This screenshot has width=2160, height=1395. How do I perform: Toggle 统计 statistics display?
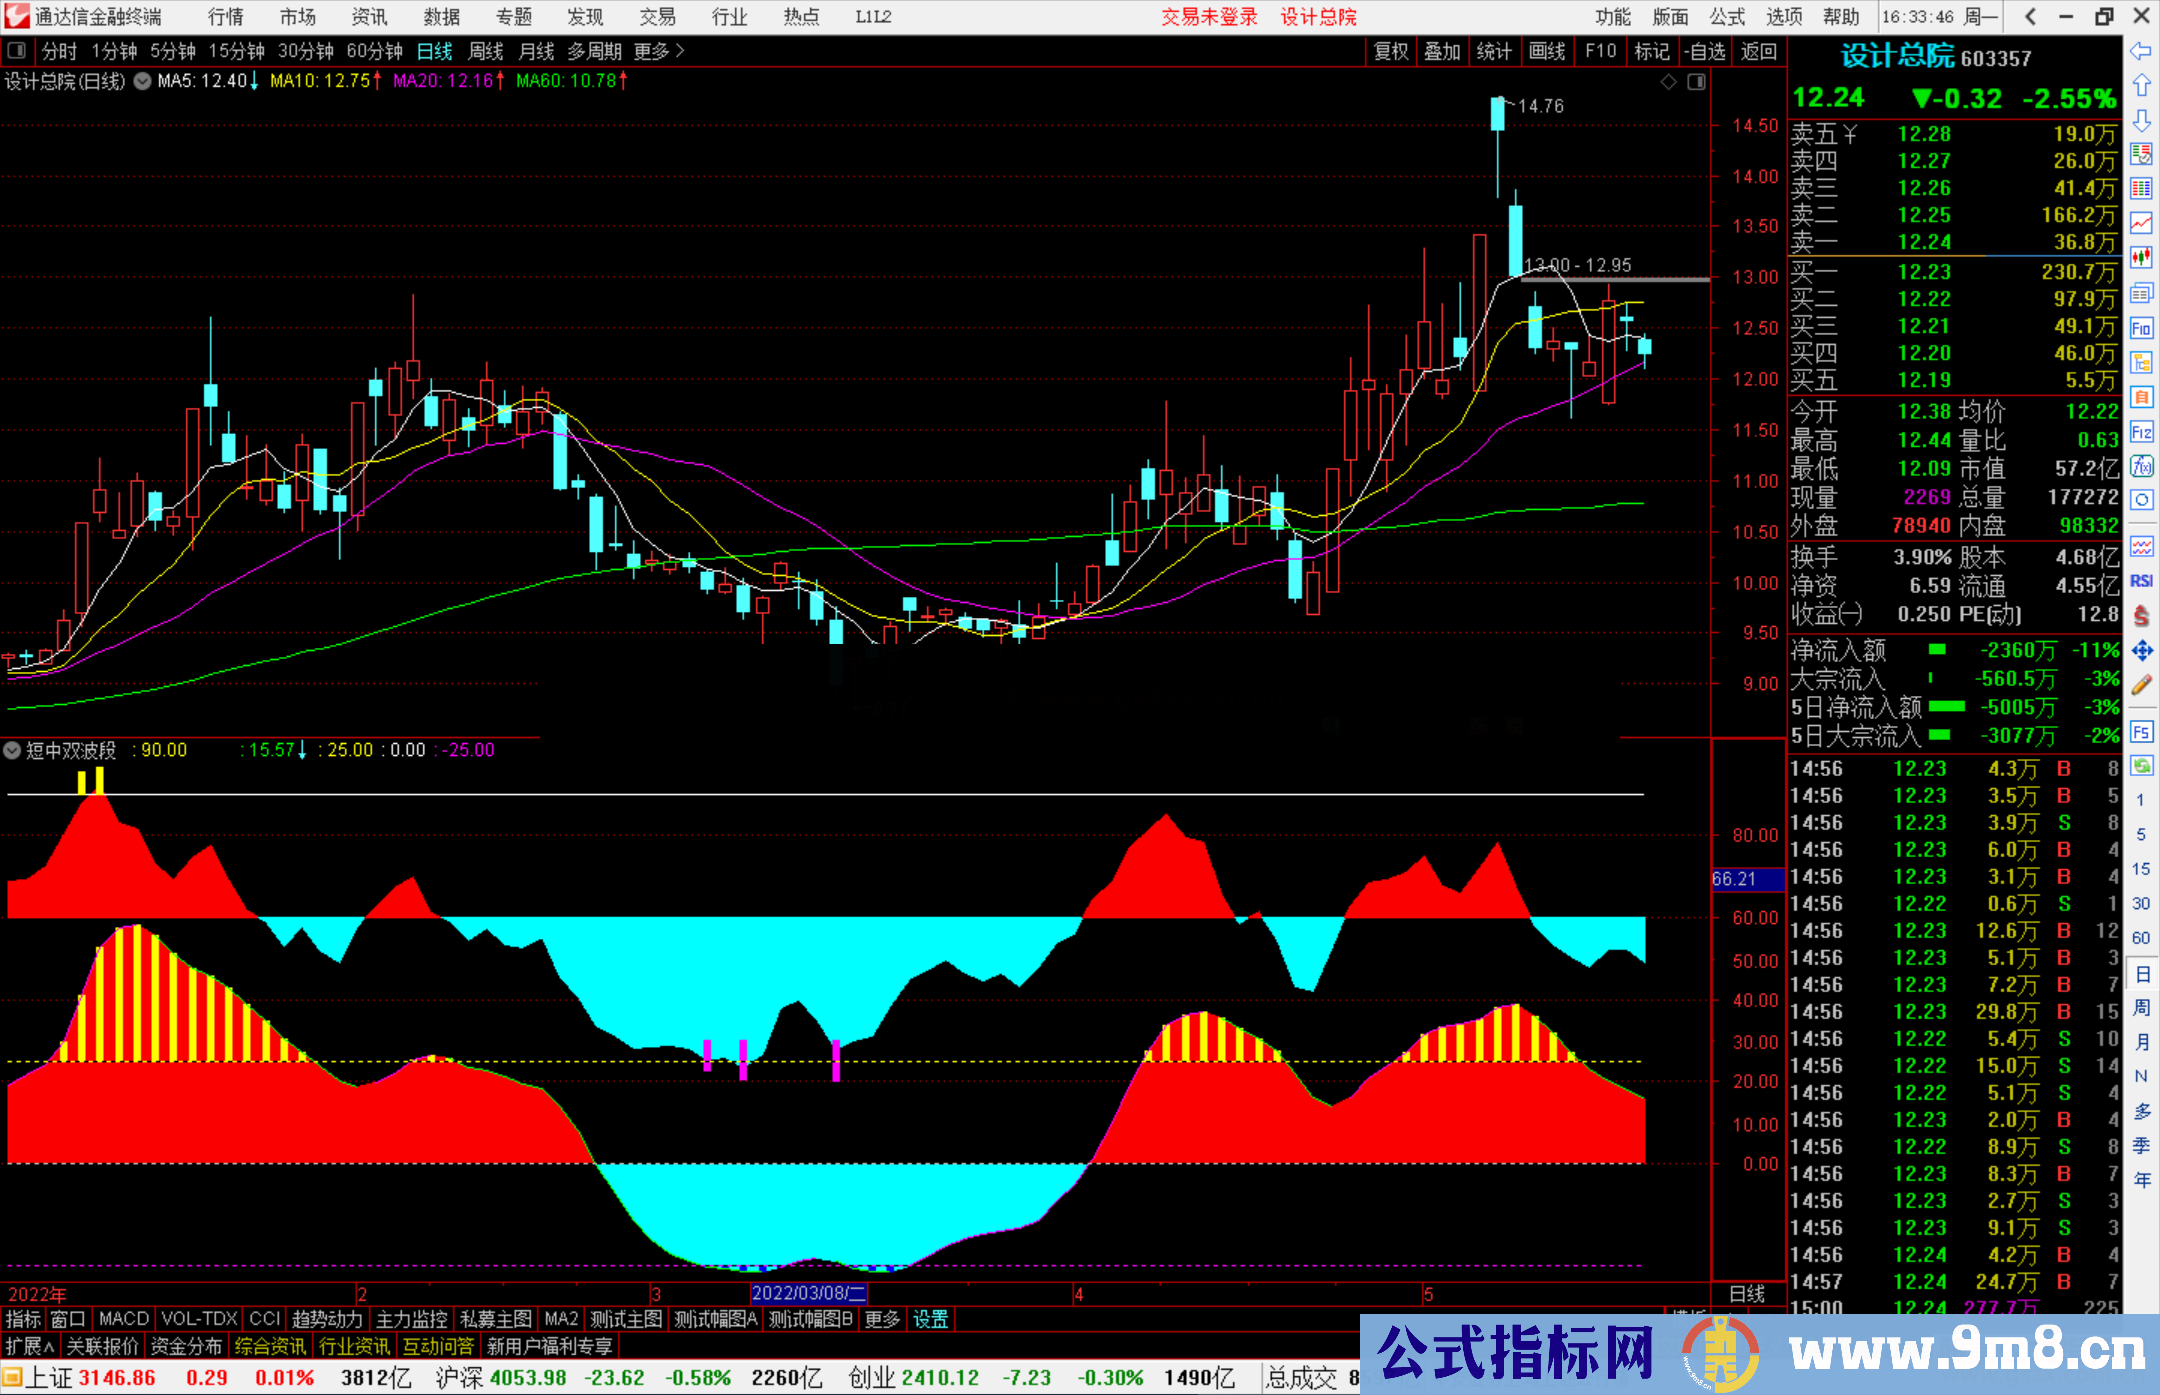[x=1495, y=51]
